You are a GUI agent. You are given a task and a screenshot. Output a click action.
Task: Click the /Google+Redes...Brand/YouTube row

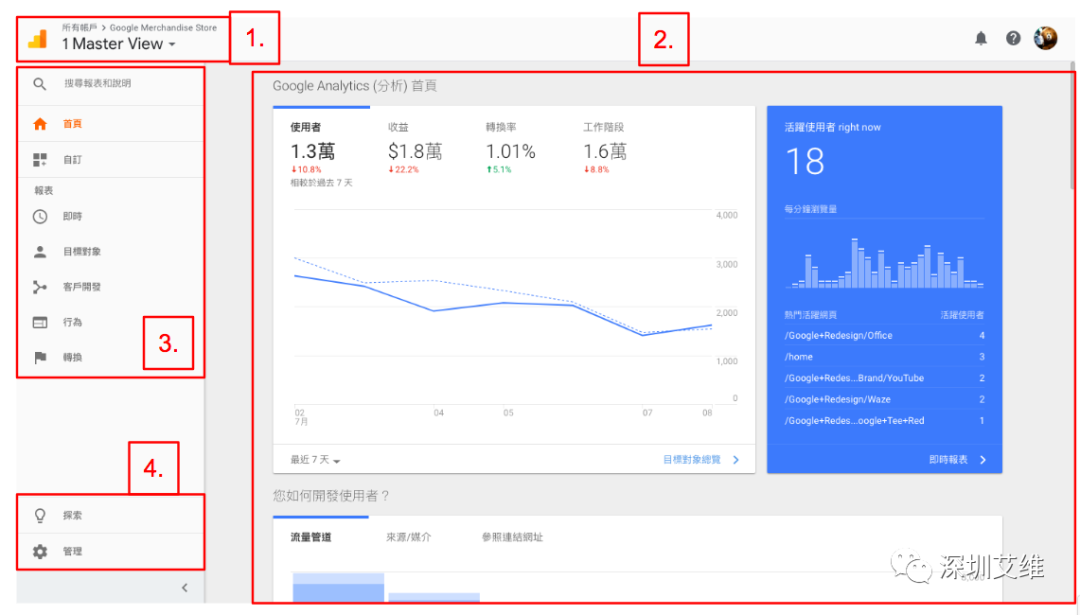[884, 378]
